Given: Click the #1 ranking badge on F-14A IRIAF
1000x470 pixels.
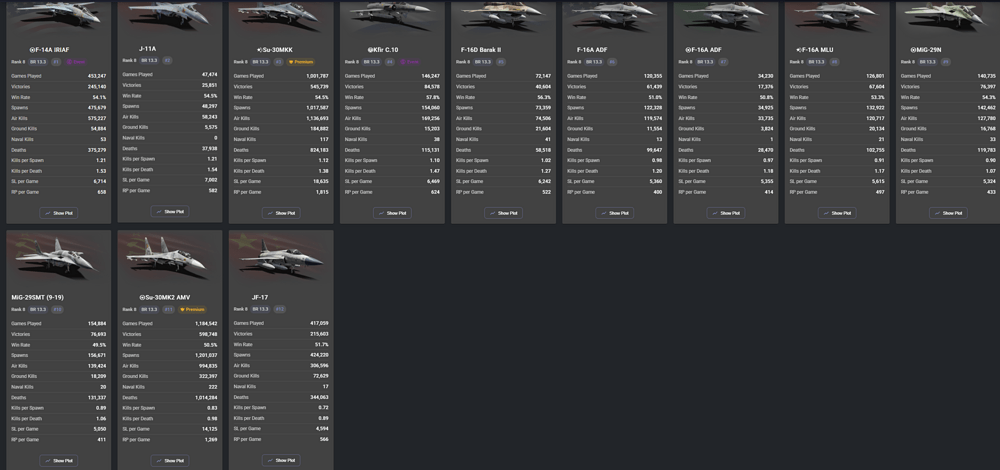Looking at the screenshot, I should pos(56,62).
